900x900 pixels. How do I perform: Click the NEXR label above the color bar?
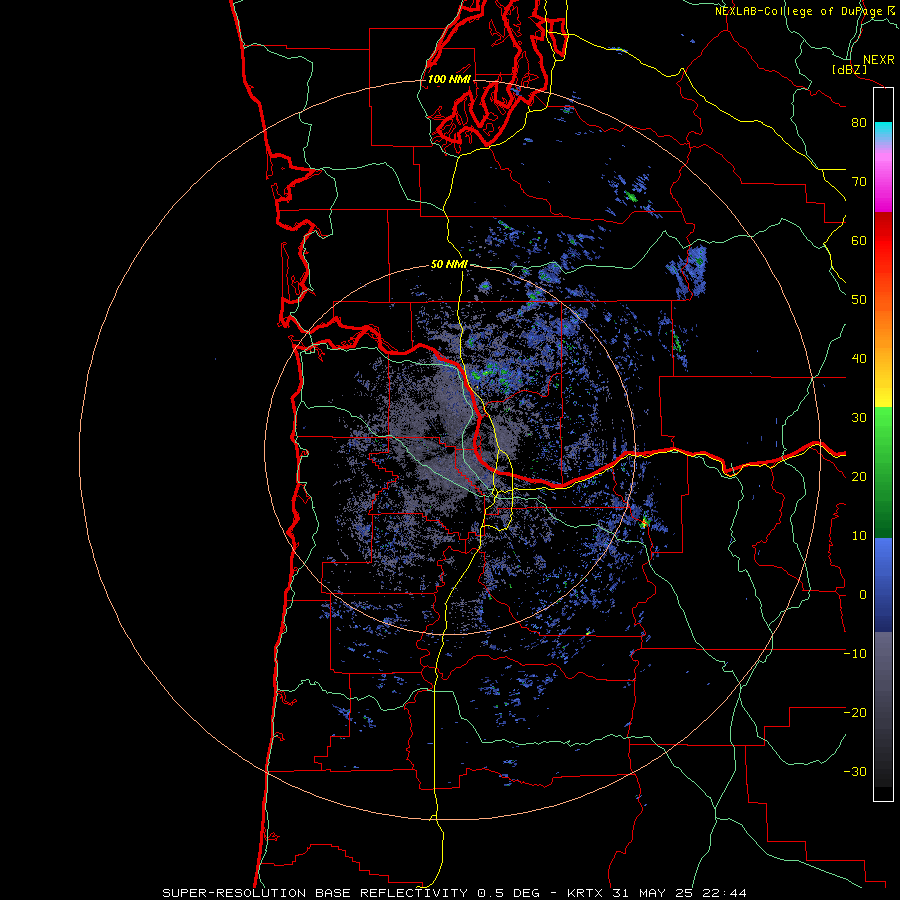[879, 60]
